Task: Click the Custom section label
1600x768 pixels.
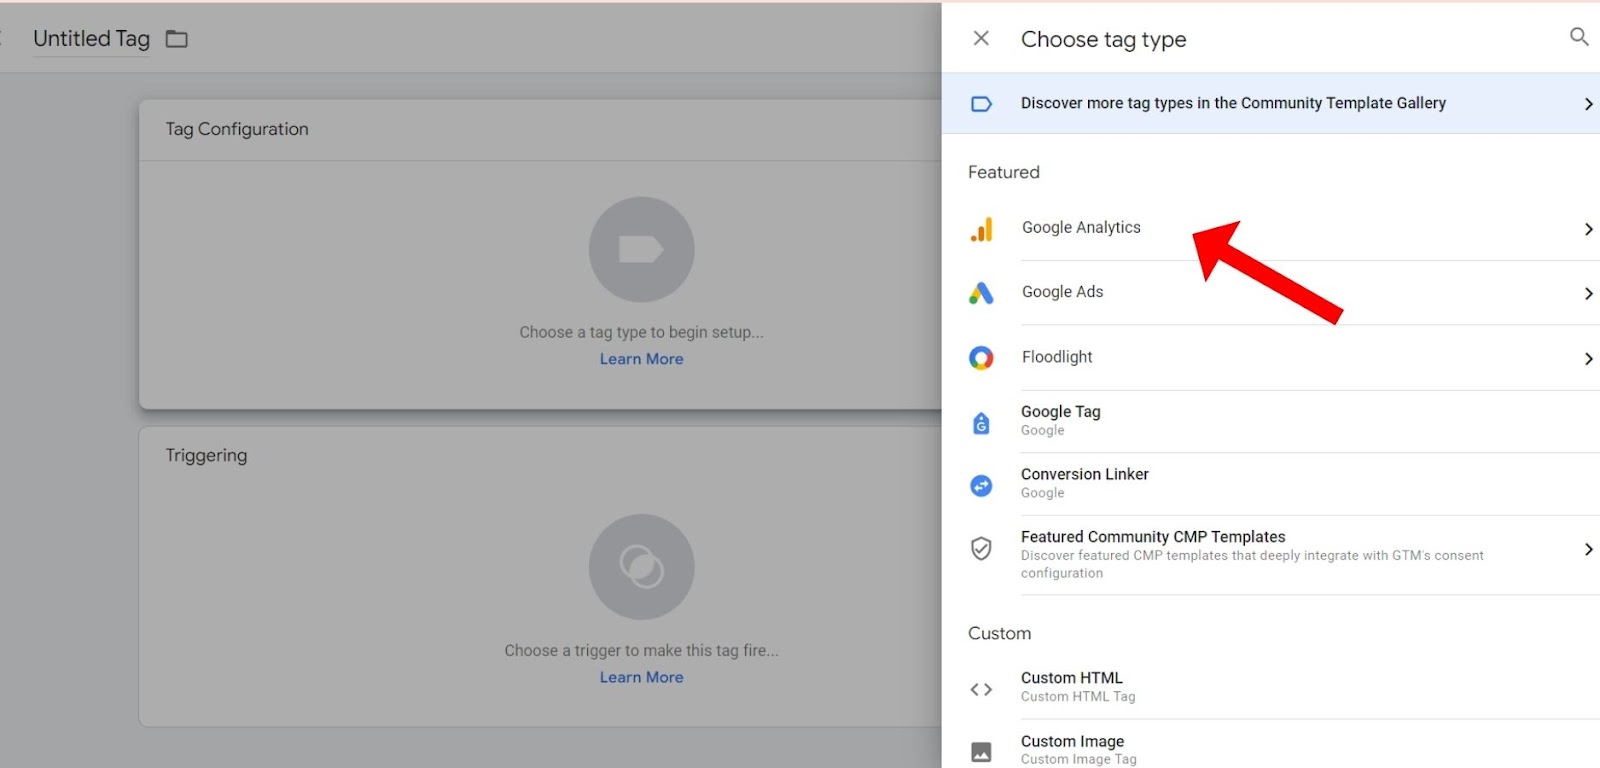Action: 999,633
